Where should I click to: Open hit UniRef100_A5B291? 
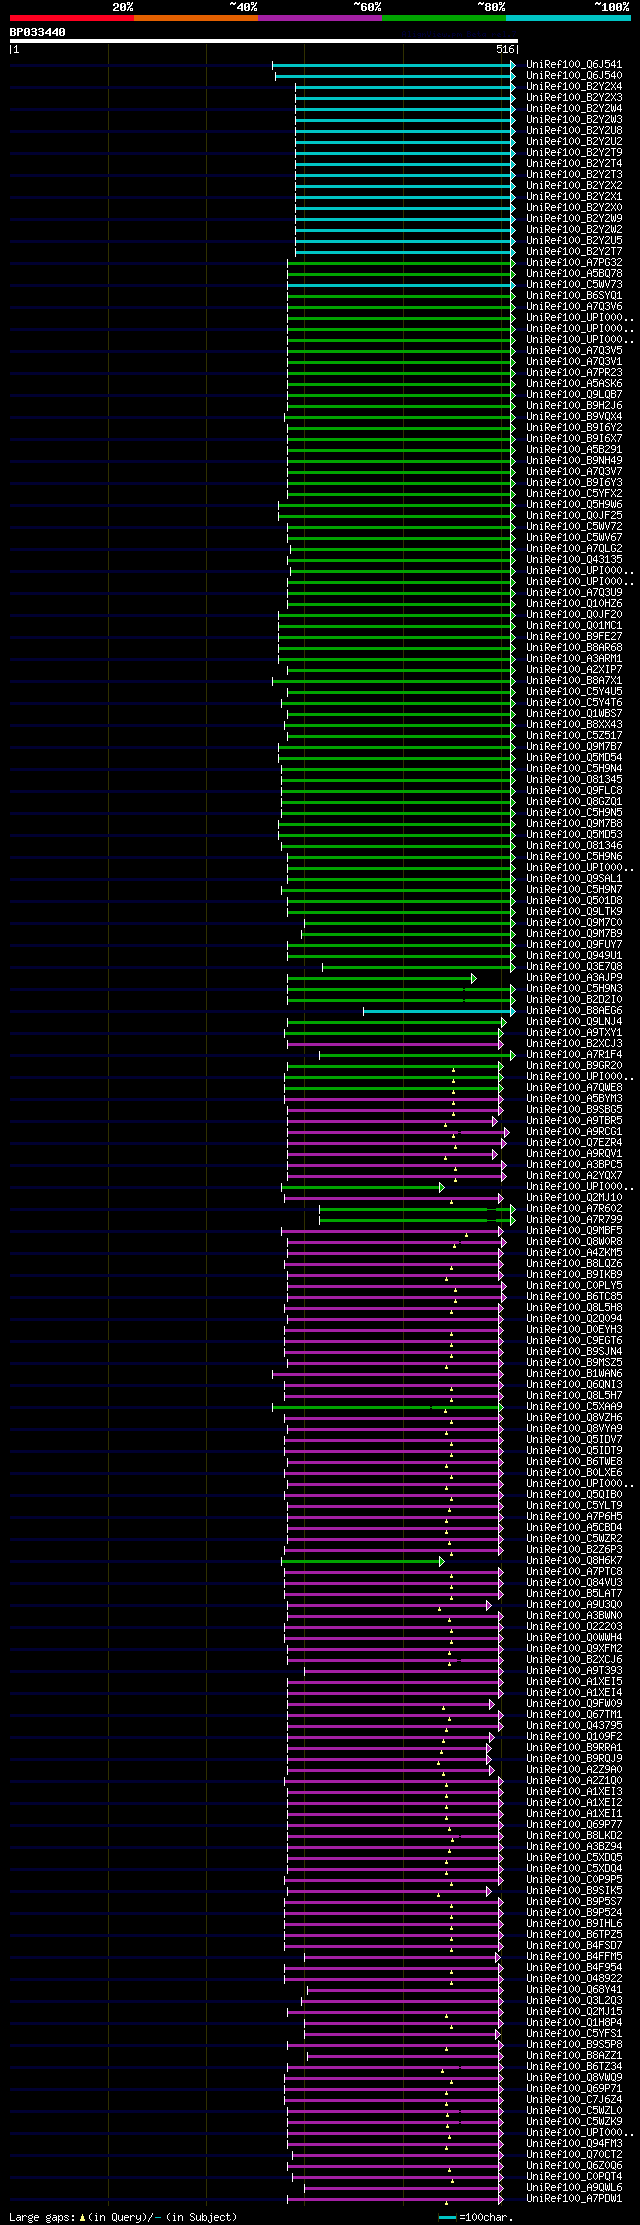tap(574, 449)
